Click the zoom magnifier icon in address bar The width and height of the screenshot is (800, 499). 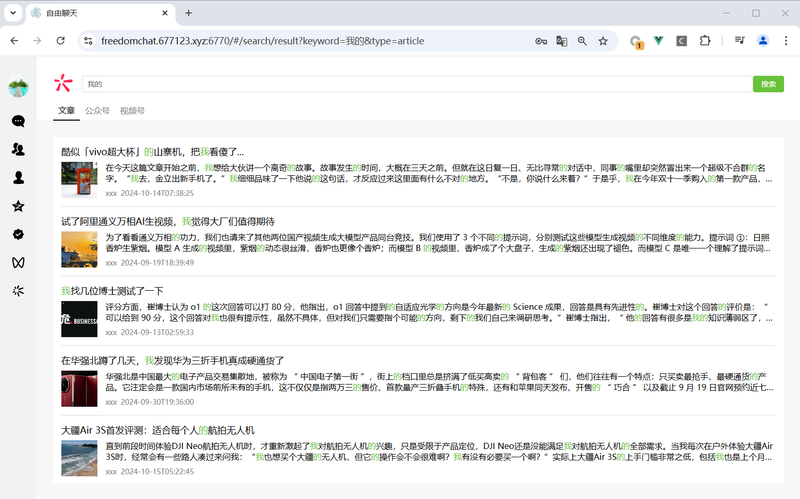(x=582, y=41)
